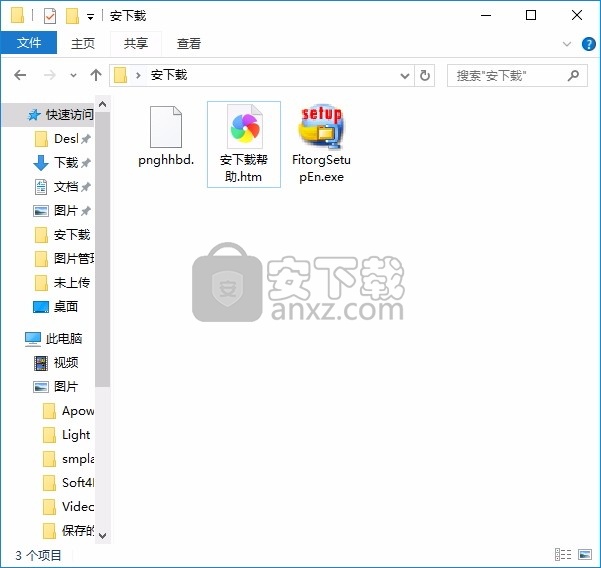The width and height of the screenshot is (601, 568).
Task: Expand the ribbon with the chevron
Action: pos(567,44)
